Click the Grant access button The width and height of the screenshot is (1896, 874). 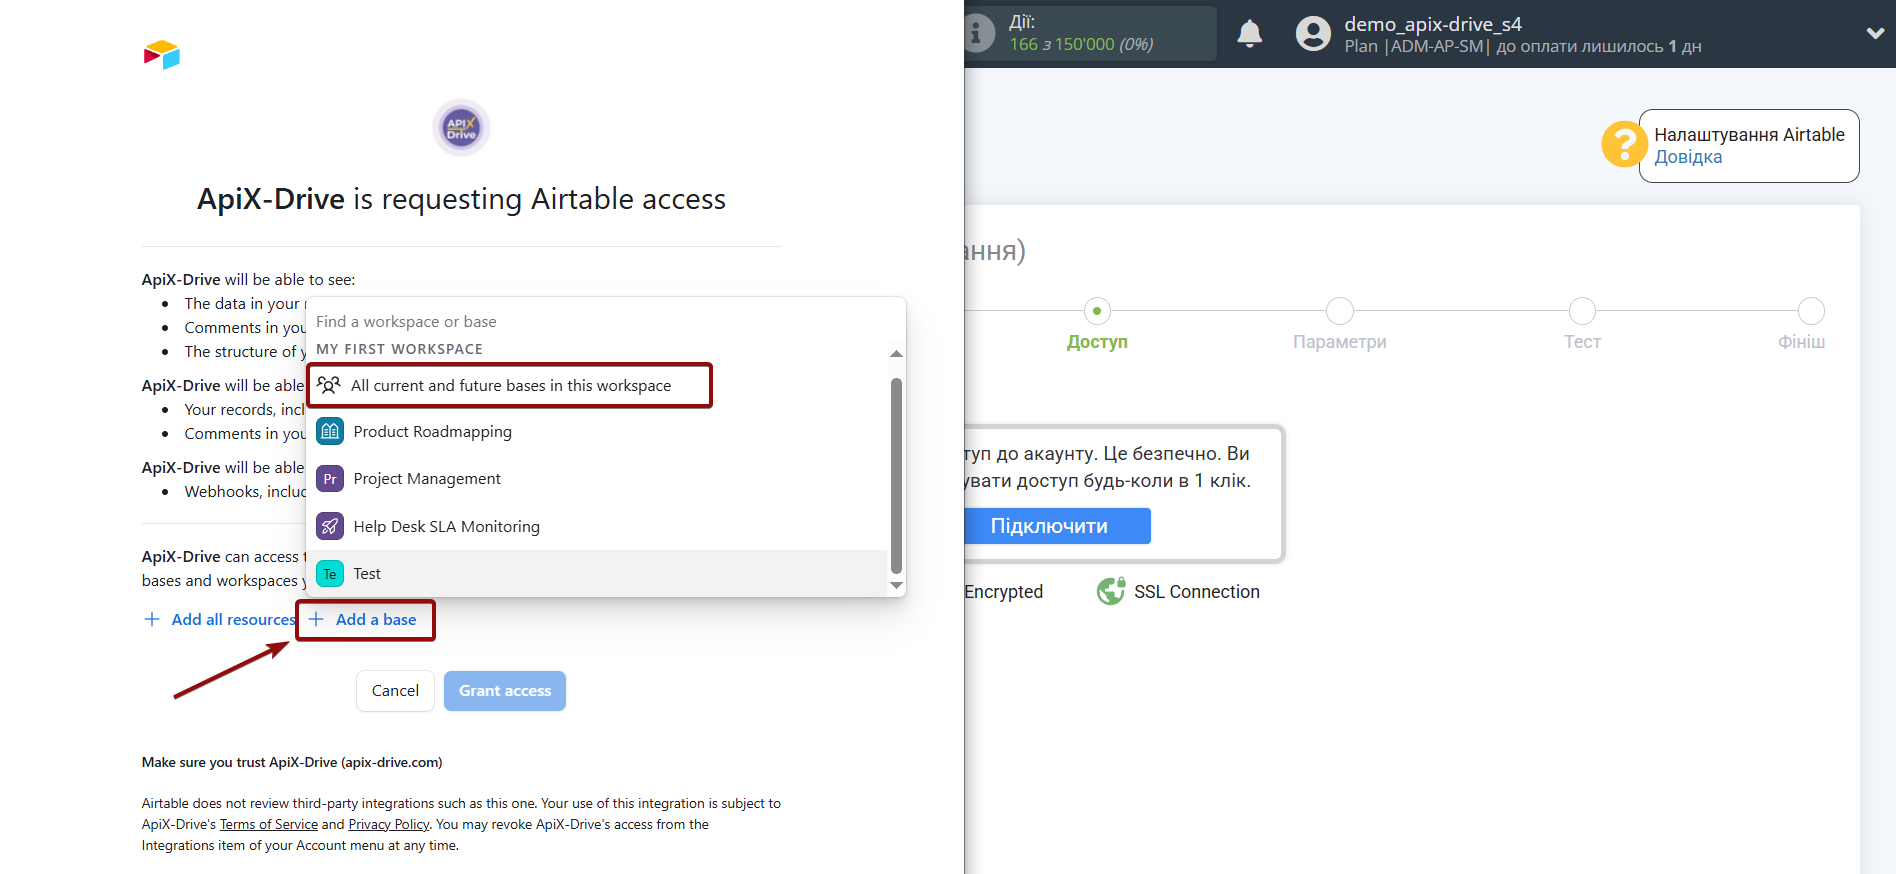tap(505, 691)
